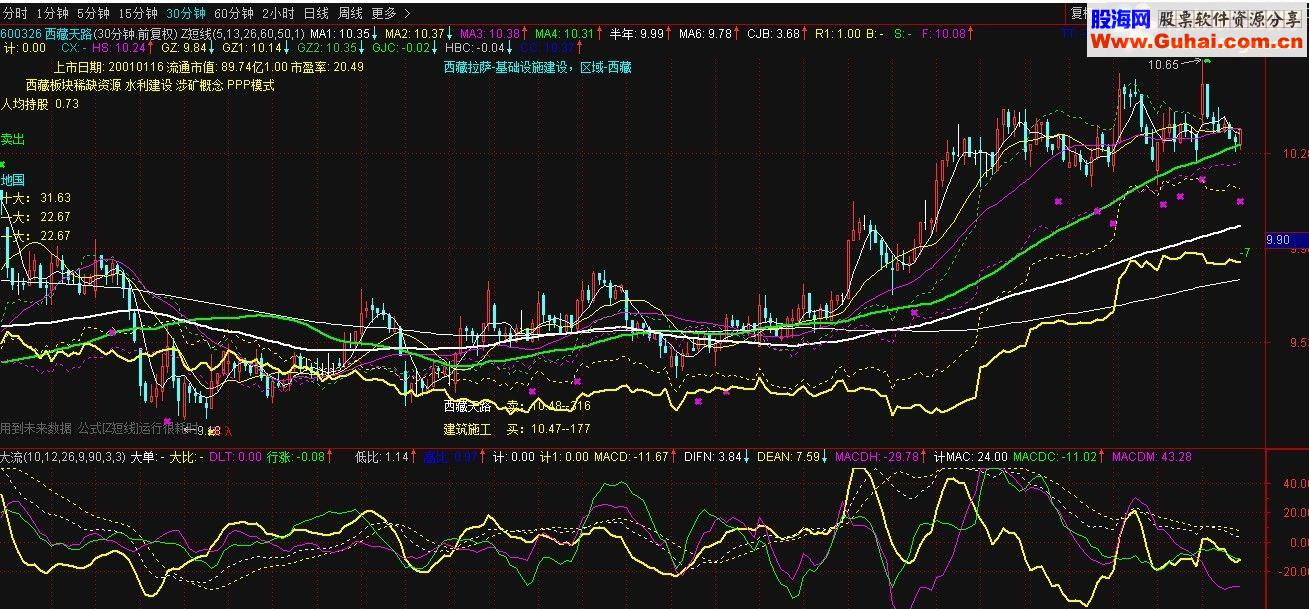
Task: Click the MA6: 9.78 indicator value
Action: point(705,33)
